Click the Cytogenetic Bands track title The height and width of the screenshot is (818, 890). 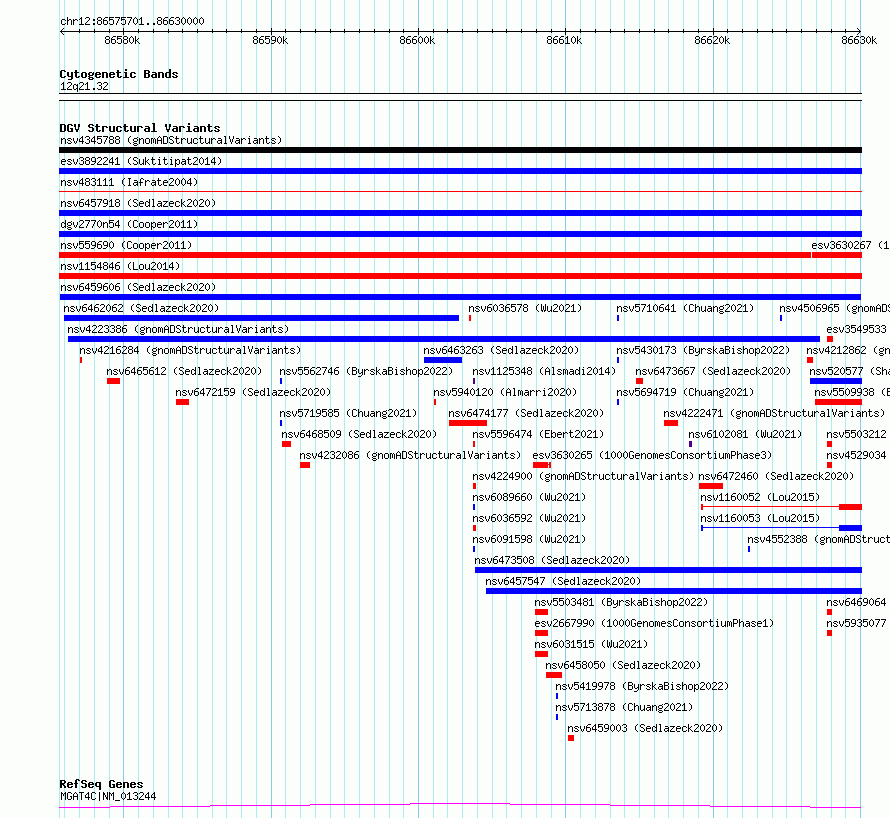tap(119, 74)
